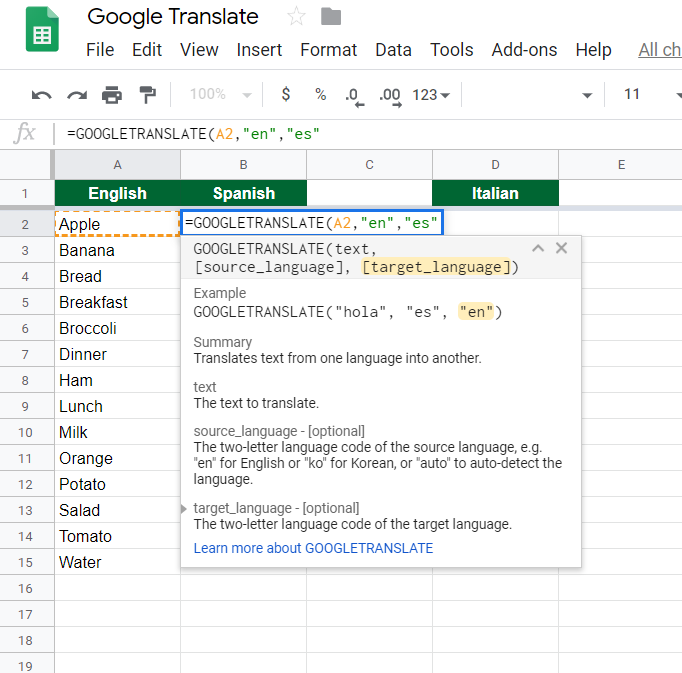Decrease decimal places button
The width and height of the screenshot is (682, 673).
(x=353, y=95)
